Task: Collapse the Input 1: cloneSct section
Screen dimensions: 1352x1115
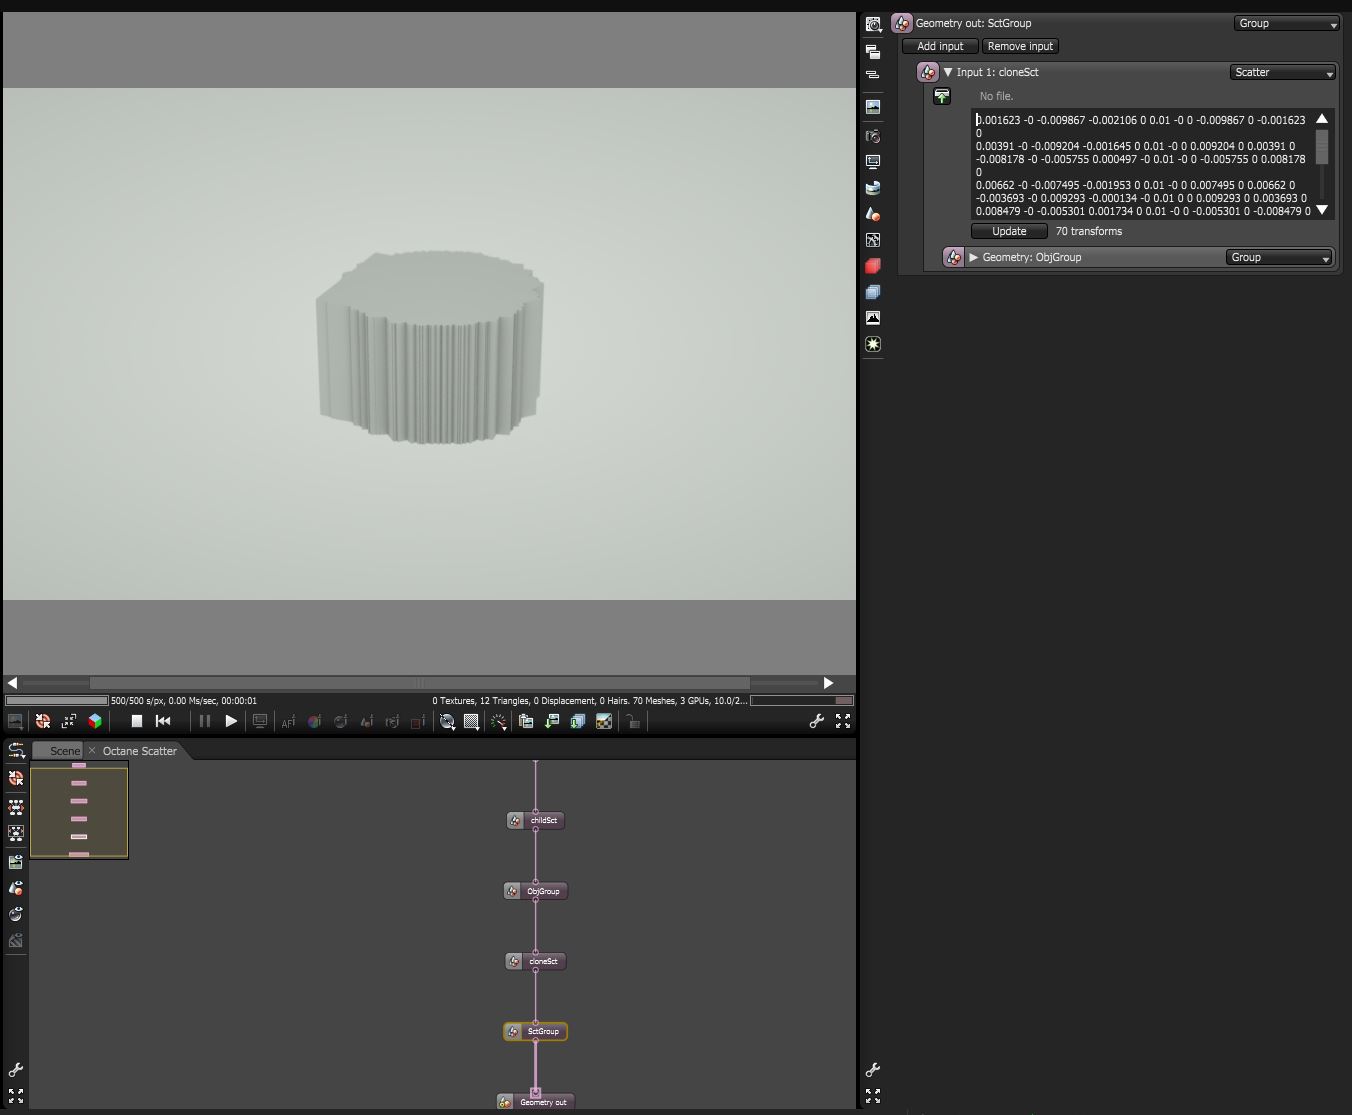Action: tap(948, 72)
